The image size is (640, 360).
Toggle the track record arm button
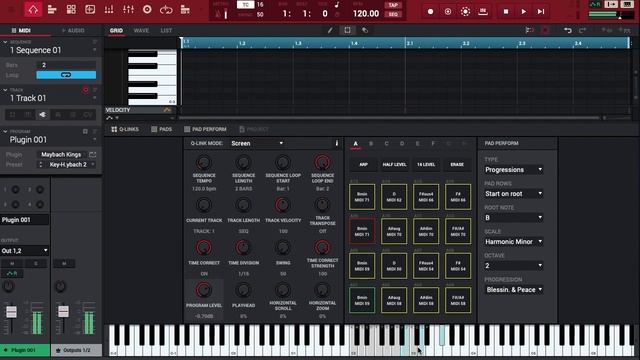tap(85, 90)
